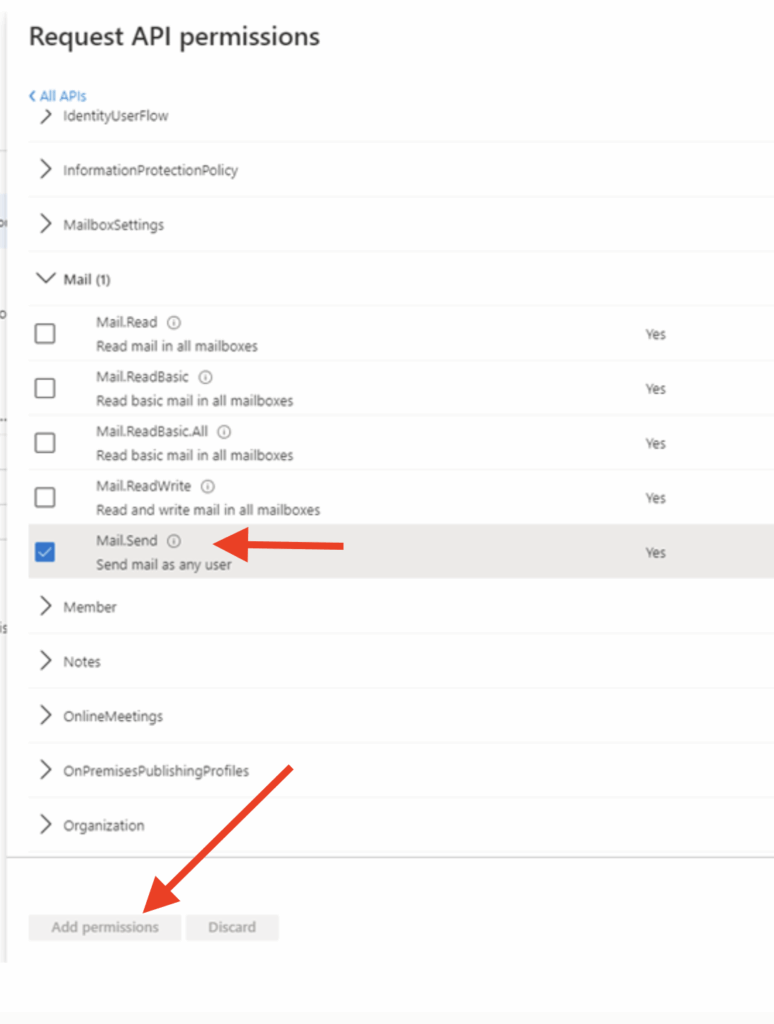774x1024 pixels.
Task: Expand the OnlineMeetings permission group
Action: (45, 716)
